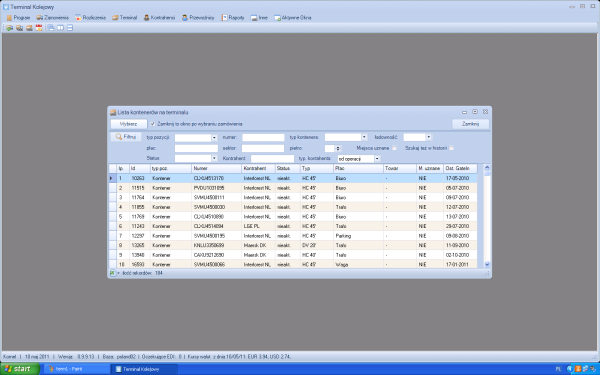Click the calendar toolbar icon
The image size is (600, 375).
coord(39,28)
